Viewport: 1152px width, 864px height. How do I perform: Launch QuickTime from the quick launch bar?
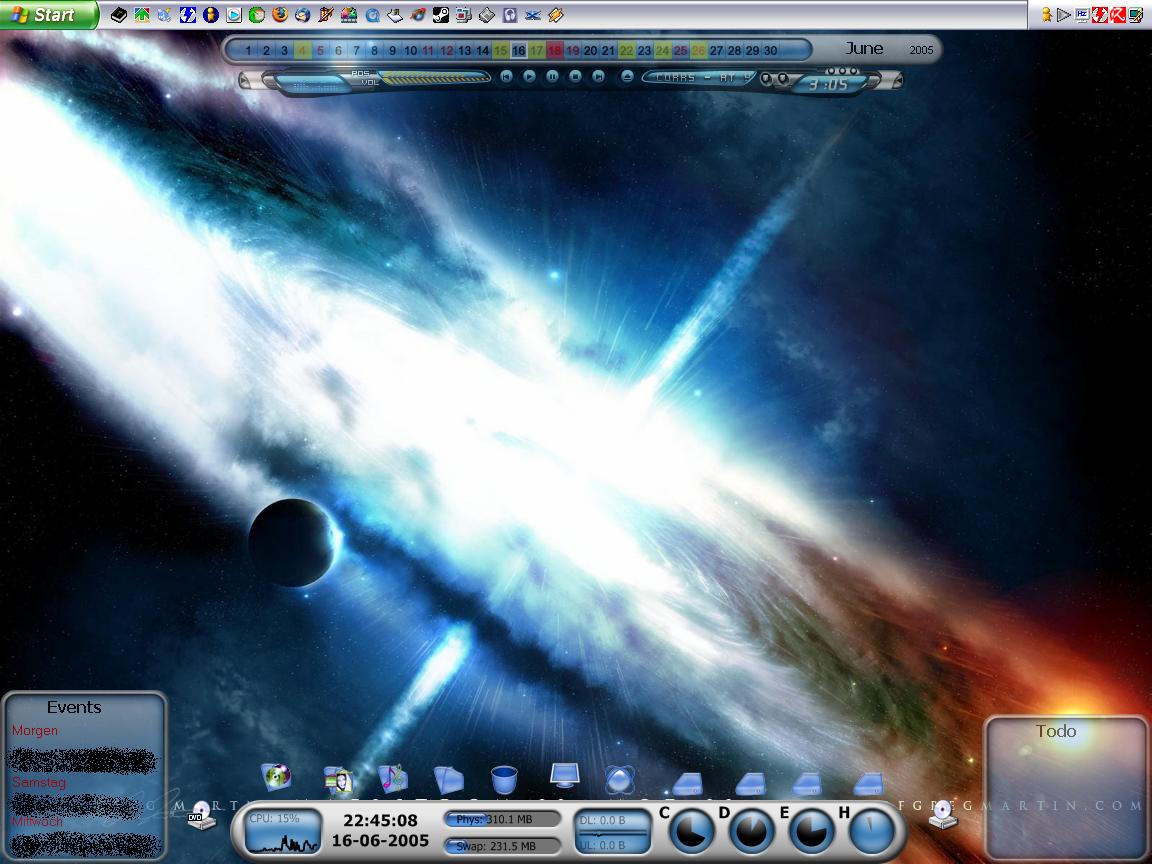[x=372, y=15]
